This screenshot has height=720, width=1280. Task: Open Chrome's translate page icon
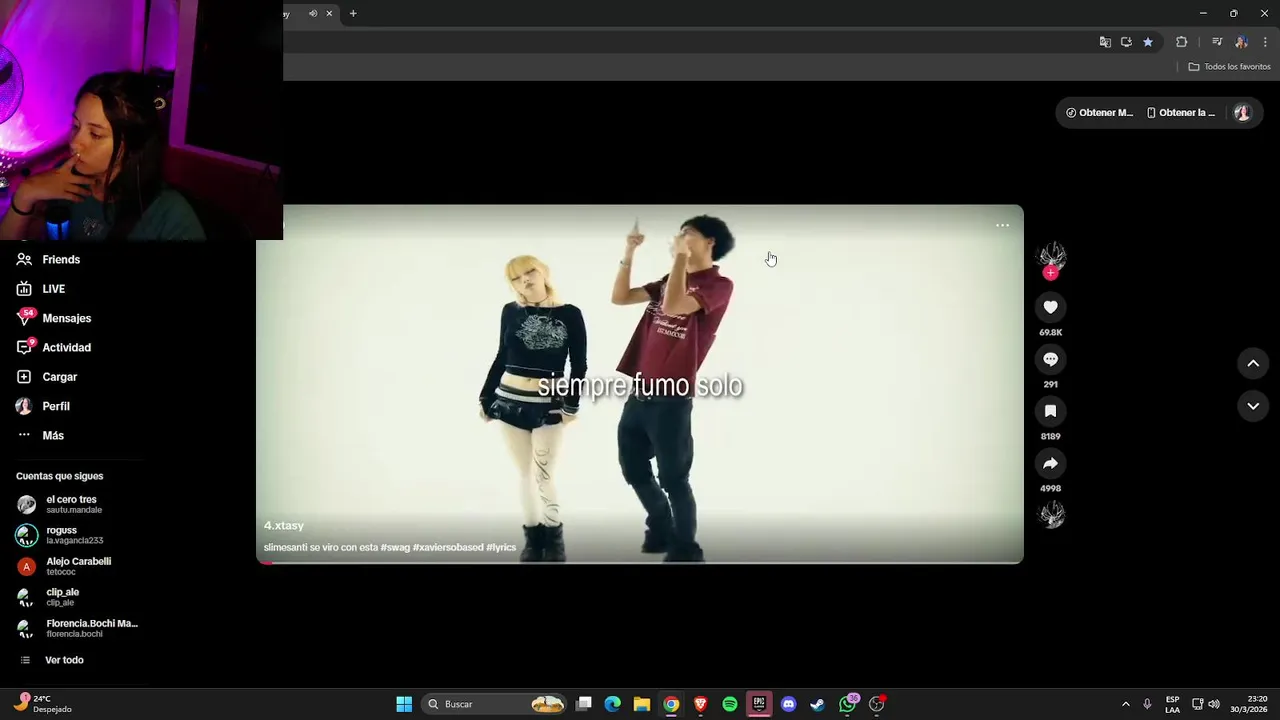[x=1105, y=42]
